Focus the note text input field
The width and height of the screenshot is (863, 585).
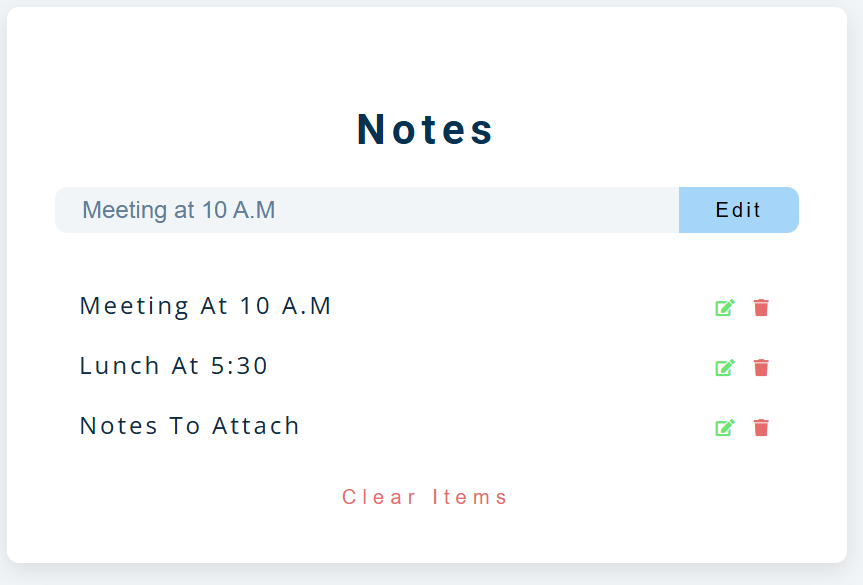point(366,210)
